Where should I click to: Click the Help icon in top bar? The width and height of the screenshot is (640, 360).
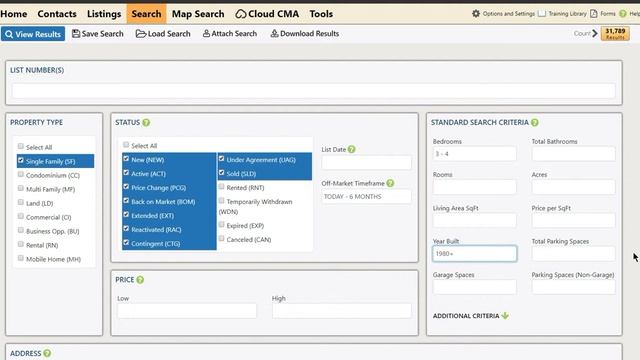[623, 13]
